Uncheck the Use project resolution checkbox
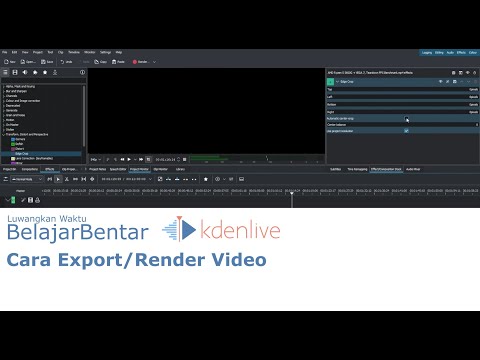 click(406, 131)
